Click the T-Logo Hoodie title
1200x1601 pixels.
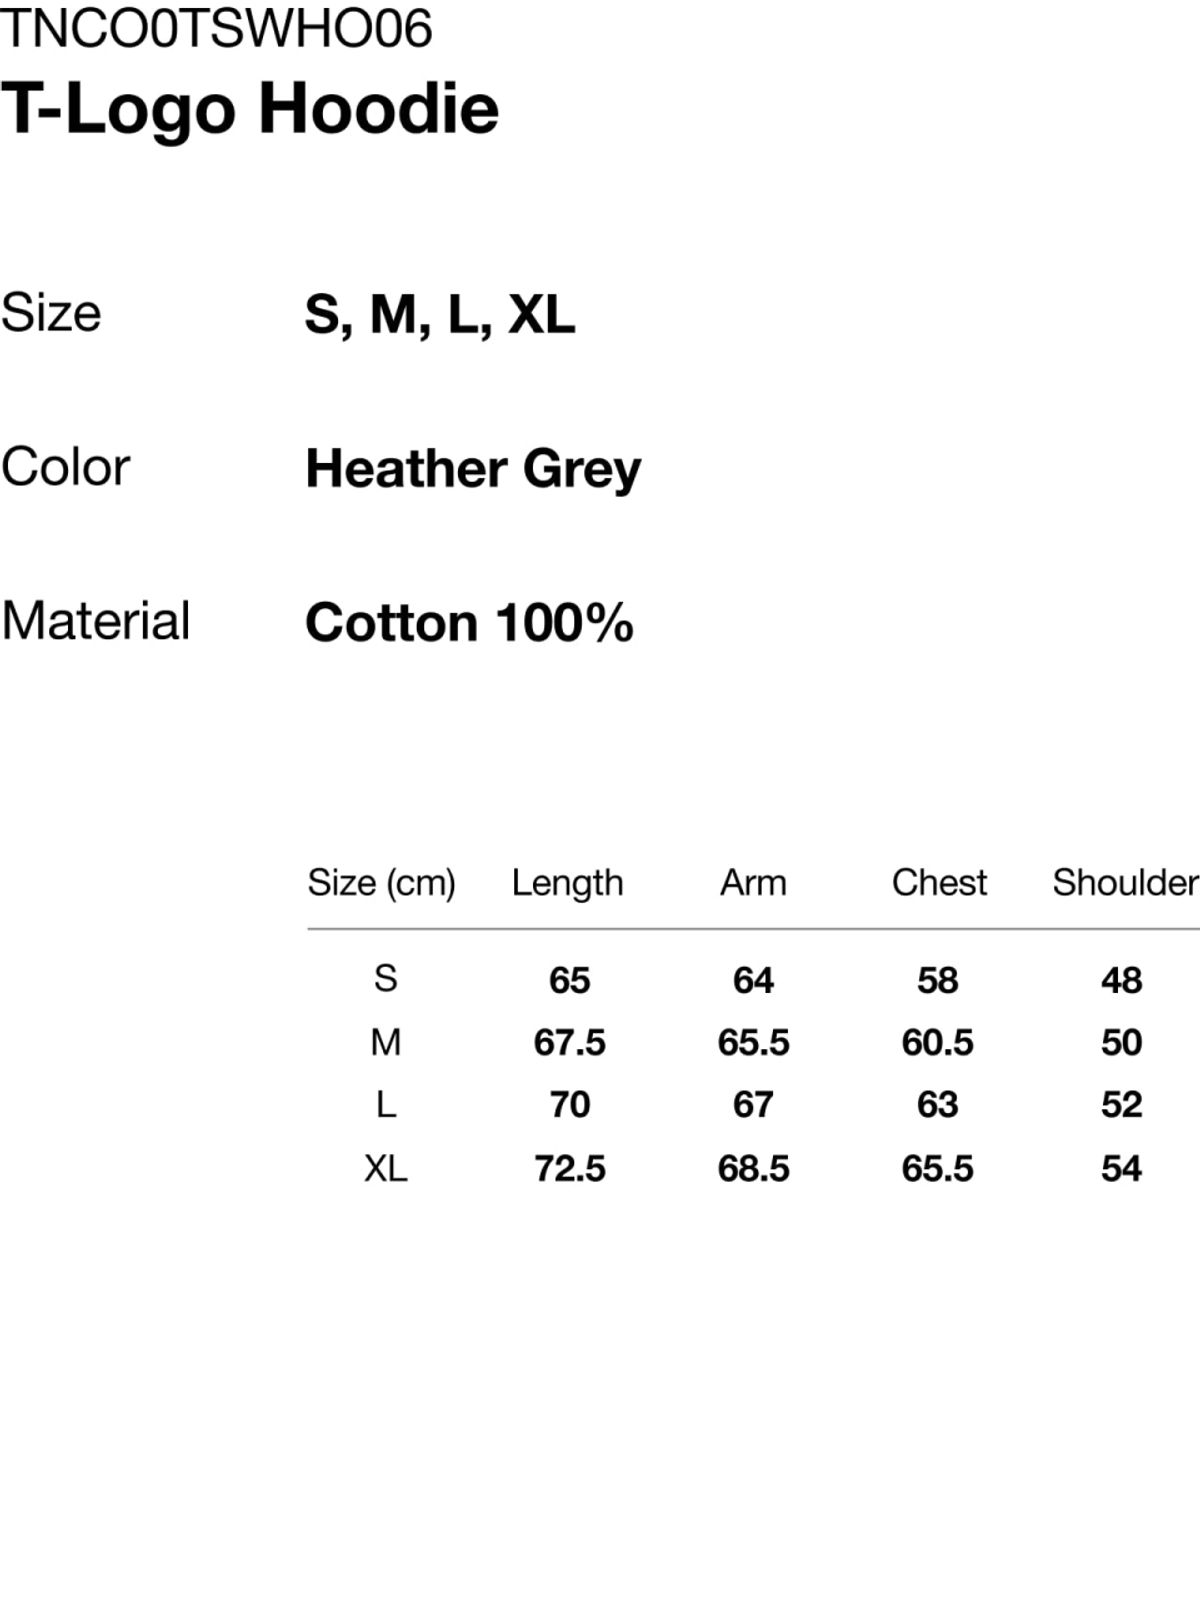250,108
